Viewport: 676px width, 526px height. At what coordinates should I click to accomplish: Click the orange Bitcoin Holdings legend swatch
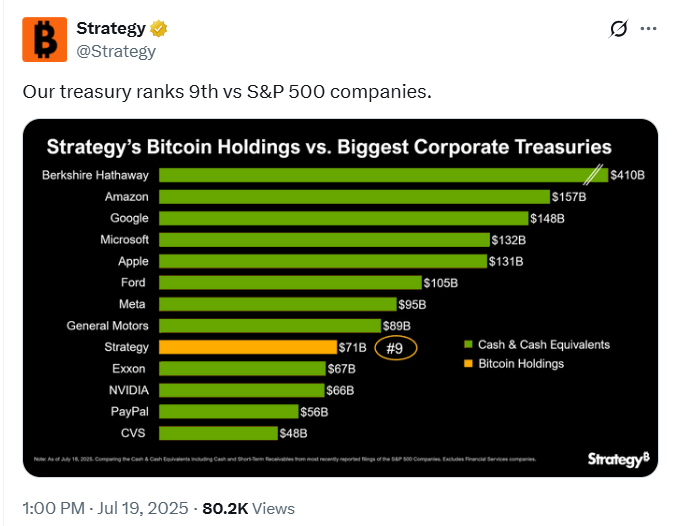pyautogui.click(x=468, y=363)
